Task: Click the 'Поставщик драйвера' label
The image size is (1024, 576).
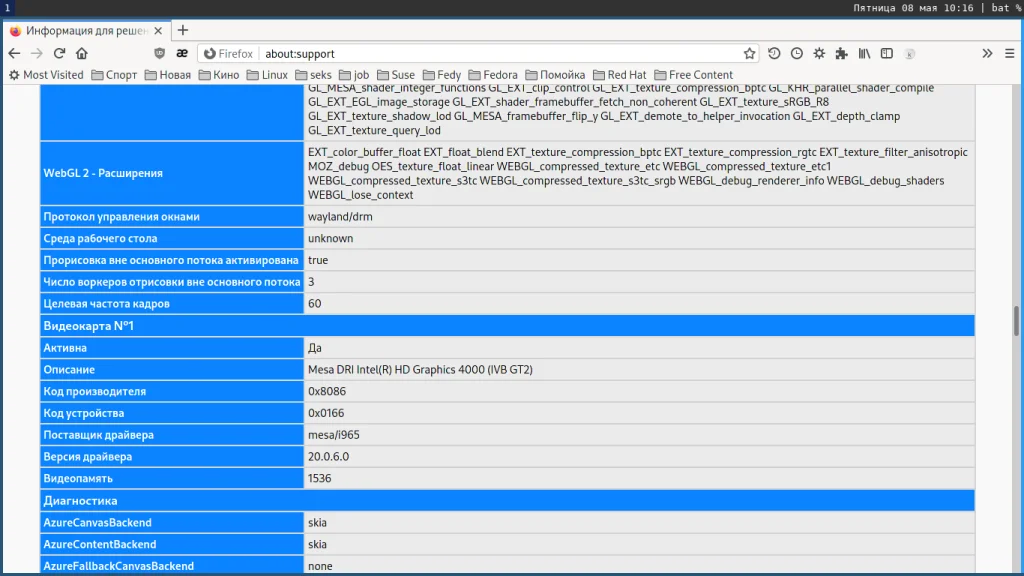Action: 99,435
